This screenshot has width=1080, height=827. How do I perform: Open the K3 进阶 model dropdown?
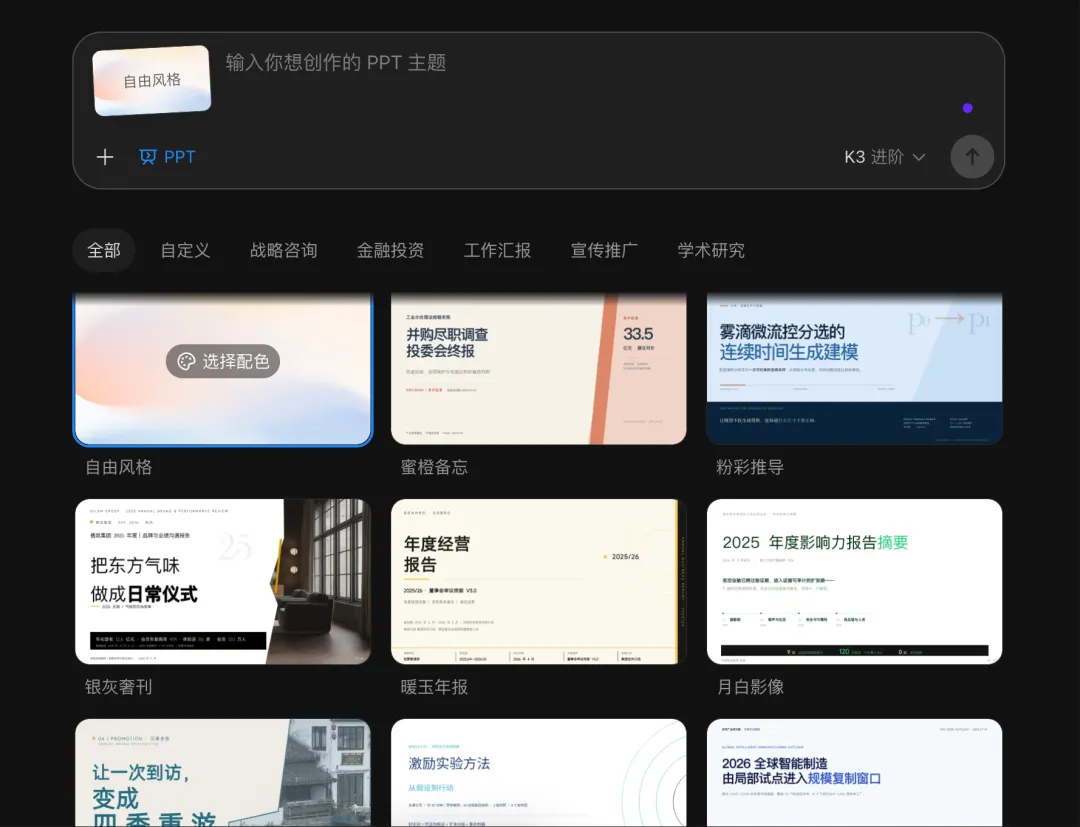pyautogui.click(x=884, y=157)
